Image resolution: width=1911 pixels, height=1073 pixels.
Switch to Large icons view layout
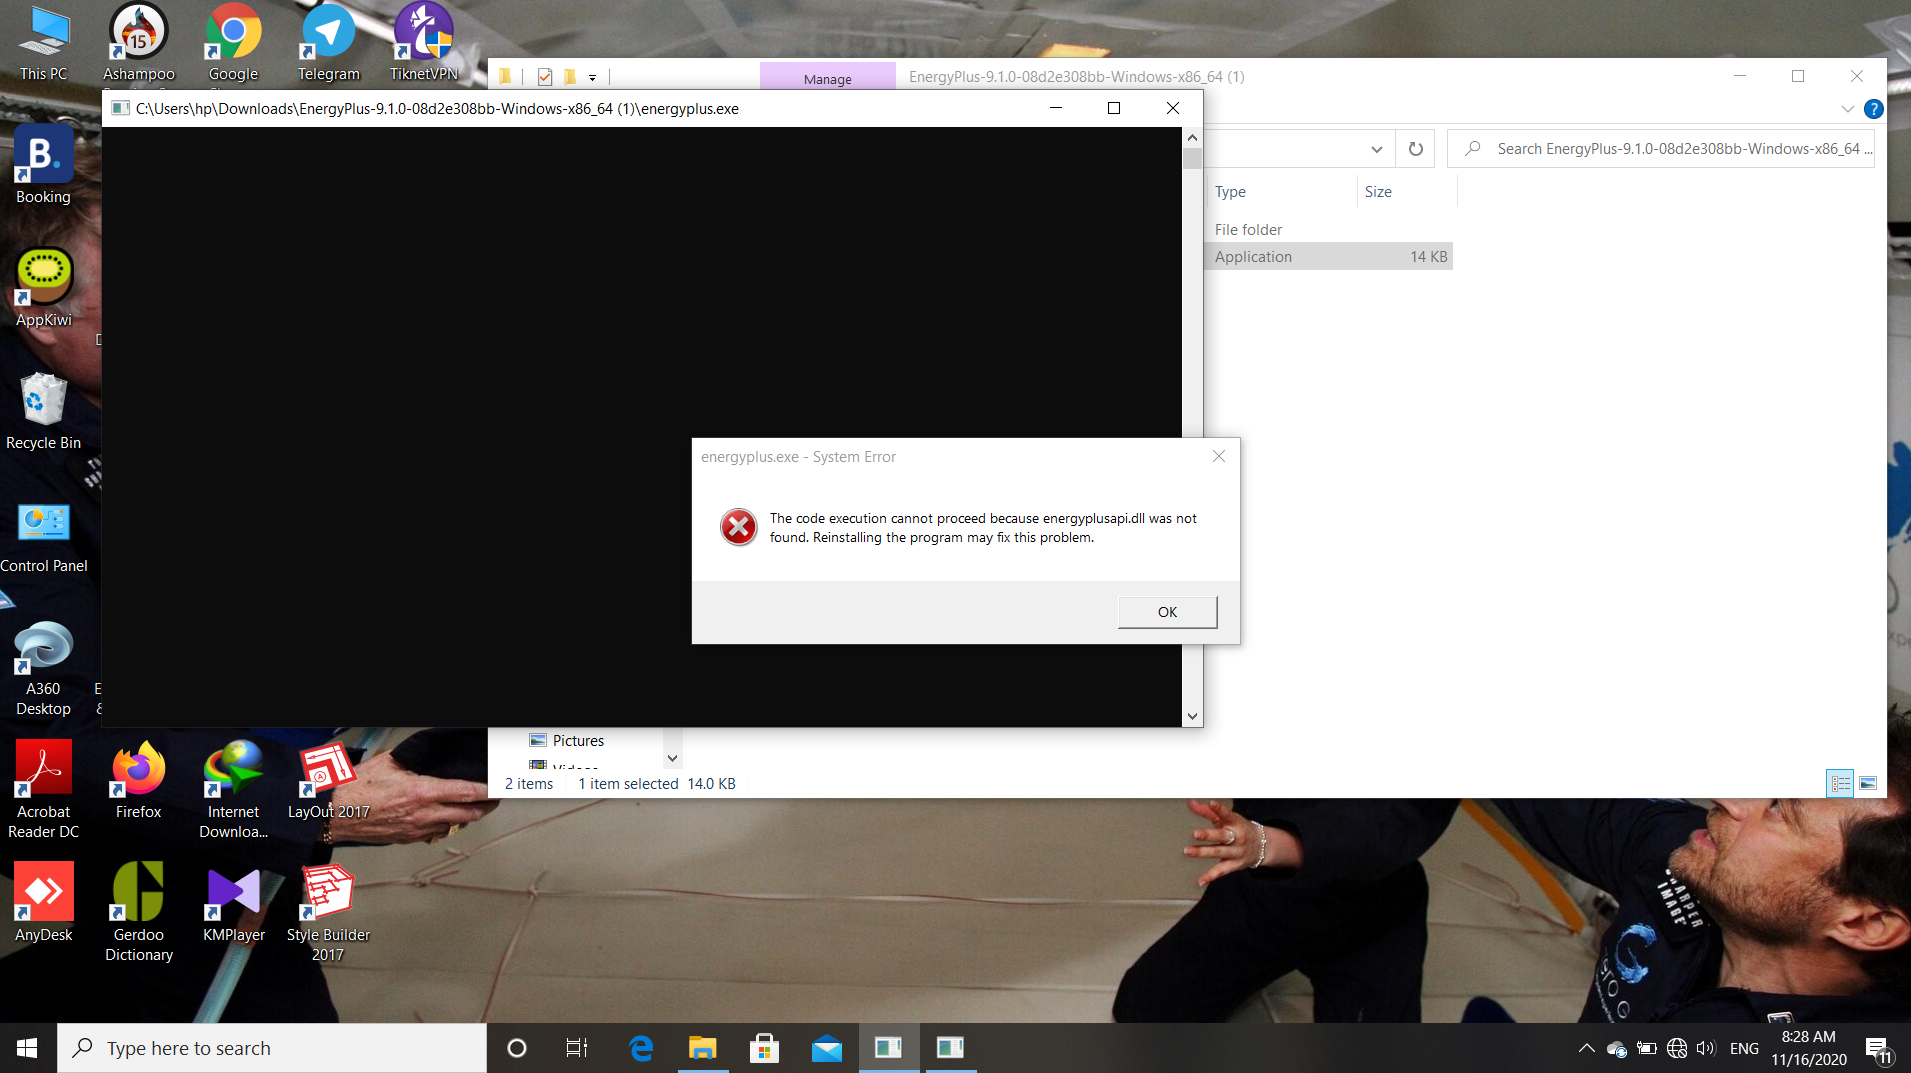point(1867,783)
